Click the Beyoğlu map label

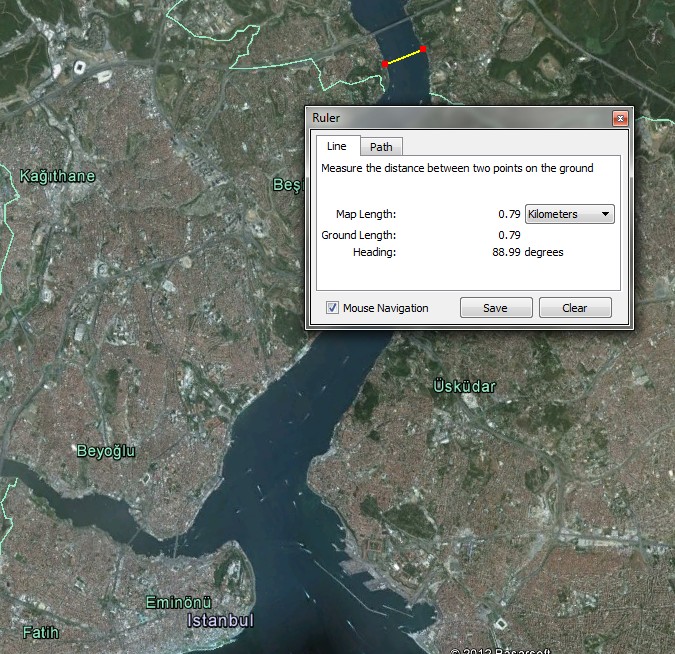coord(105,451)
